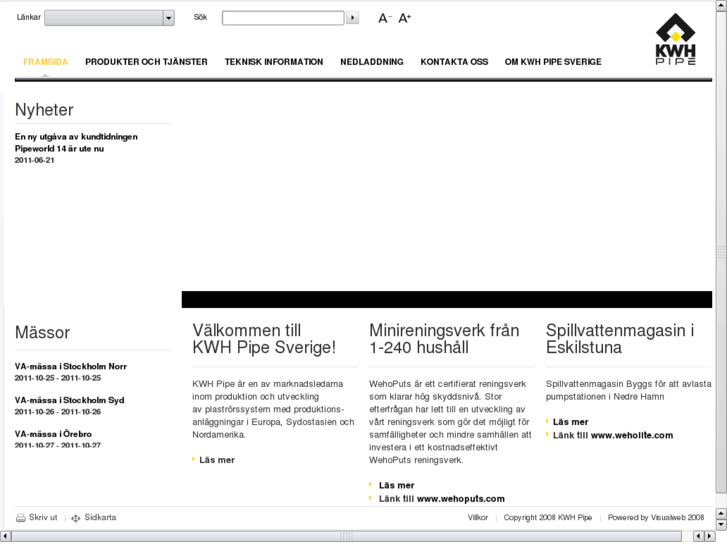The width and height of the screenshot is (727, 545).
Task: Click the Välkommen till KWH Pipe Sverige heading
Action: coord(264,339)
